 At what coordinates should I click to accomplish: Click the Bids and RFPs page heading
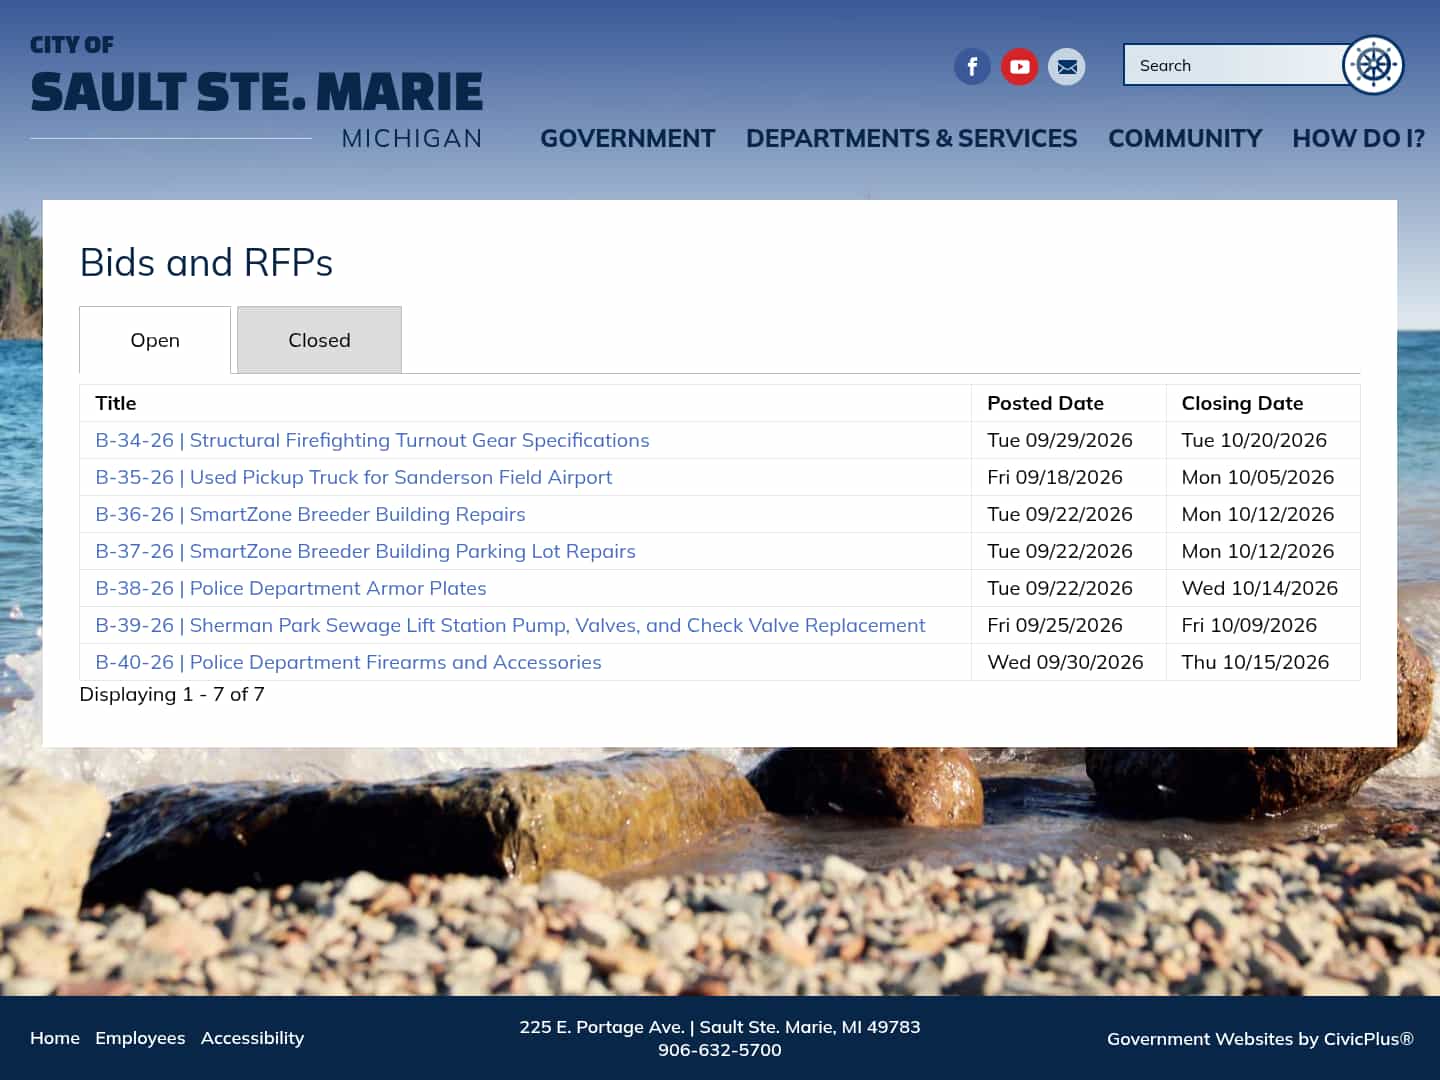(206, 262)
